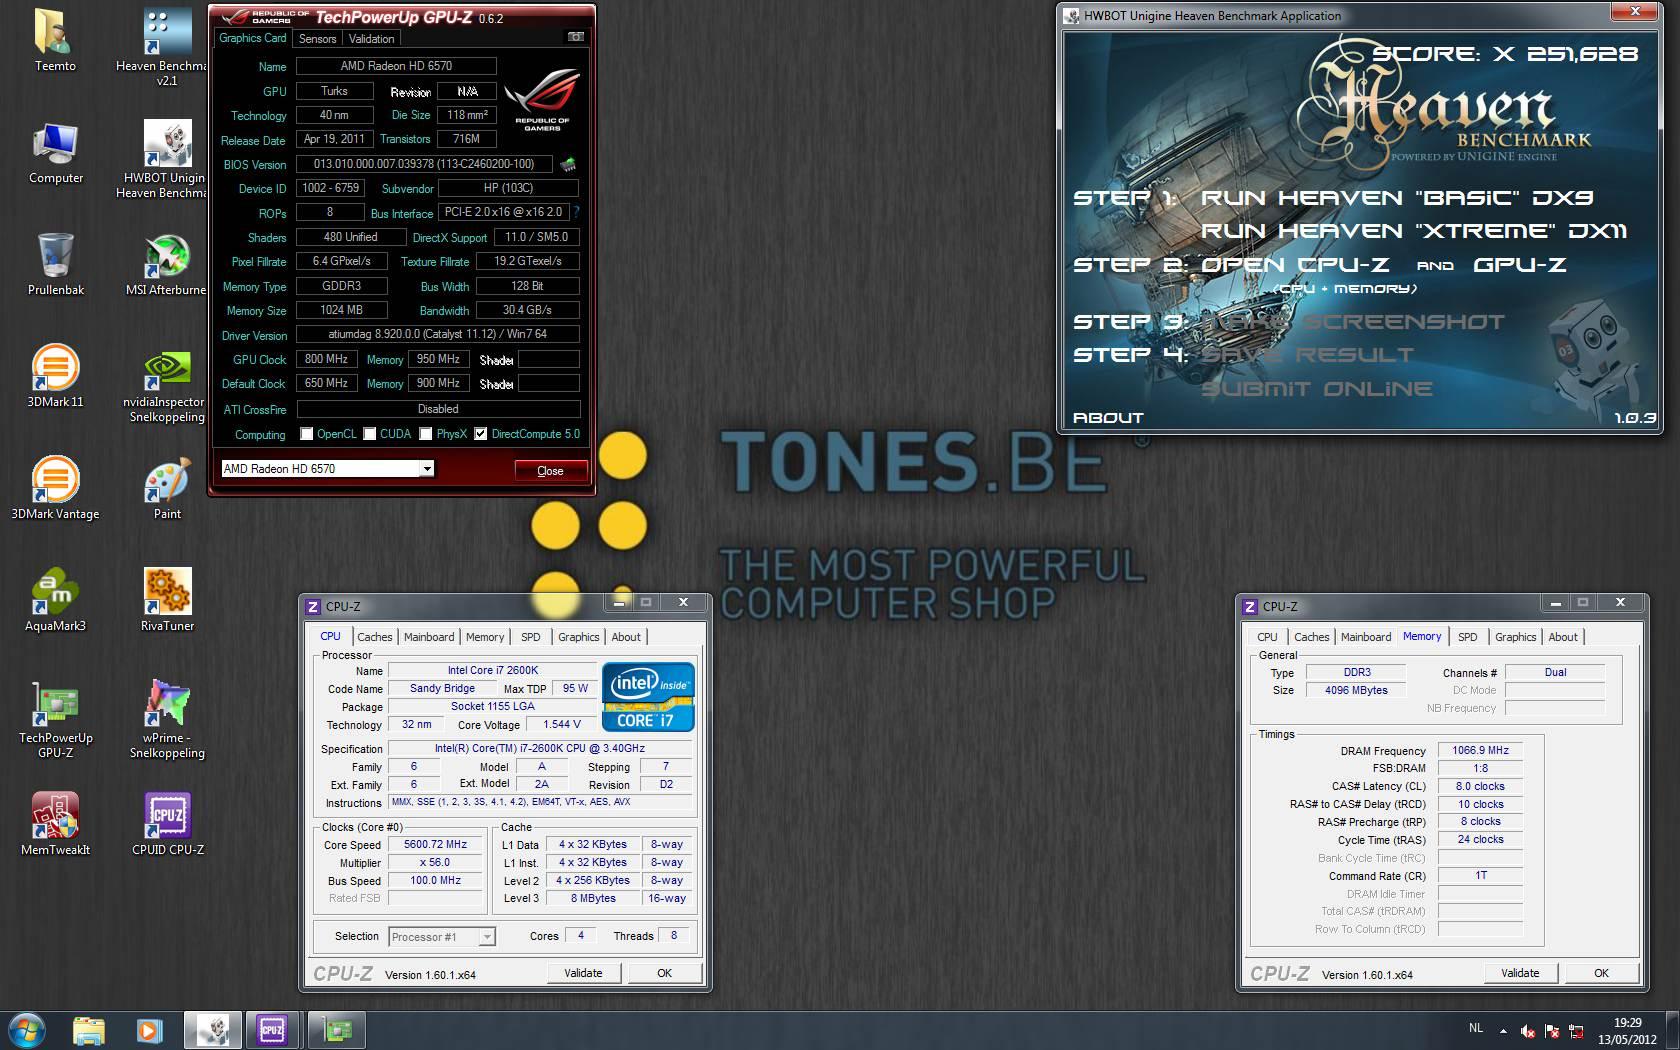Launch AquaMark3 desktop icon
Viewport: 1680px width, 1050px height.
(x=55, y=601)
